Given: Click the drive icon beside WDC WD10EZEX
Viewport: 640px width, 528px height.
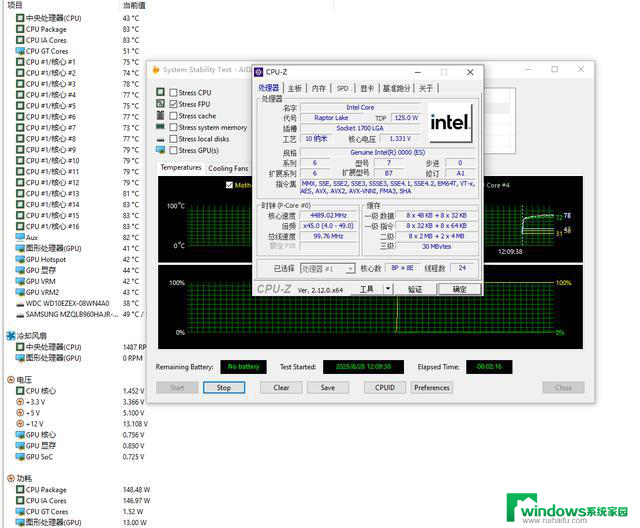Looking at the screenshot, I should pyautogui.click(x=20, y=304).
